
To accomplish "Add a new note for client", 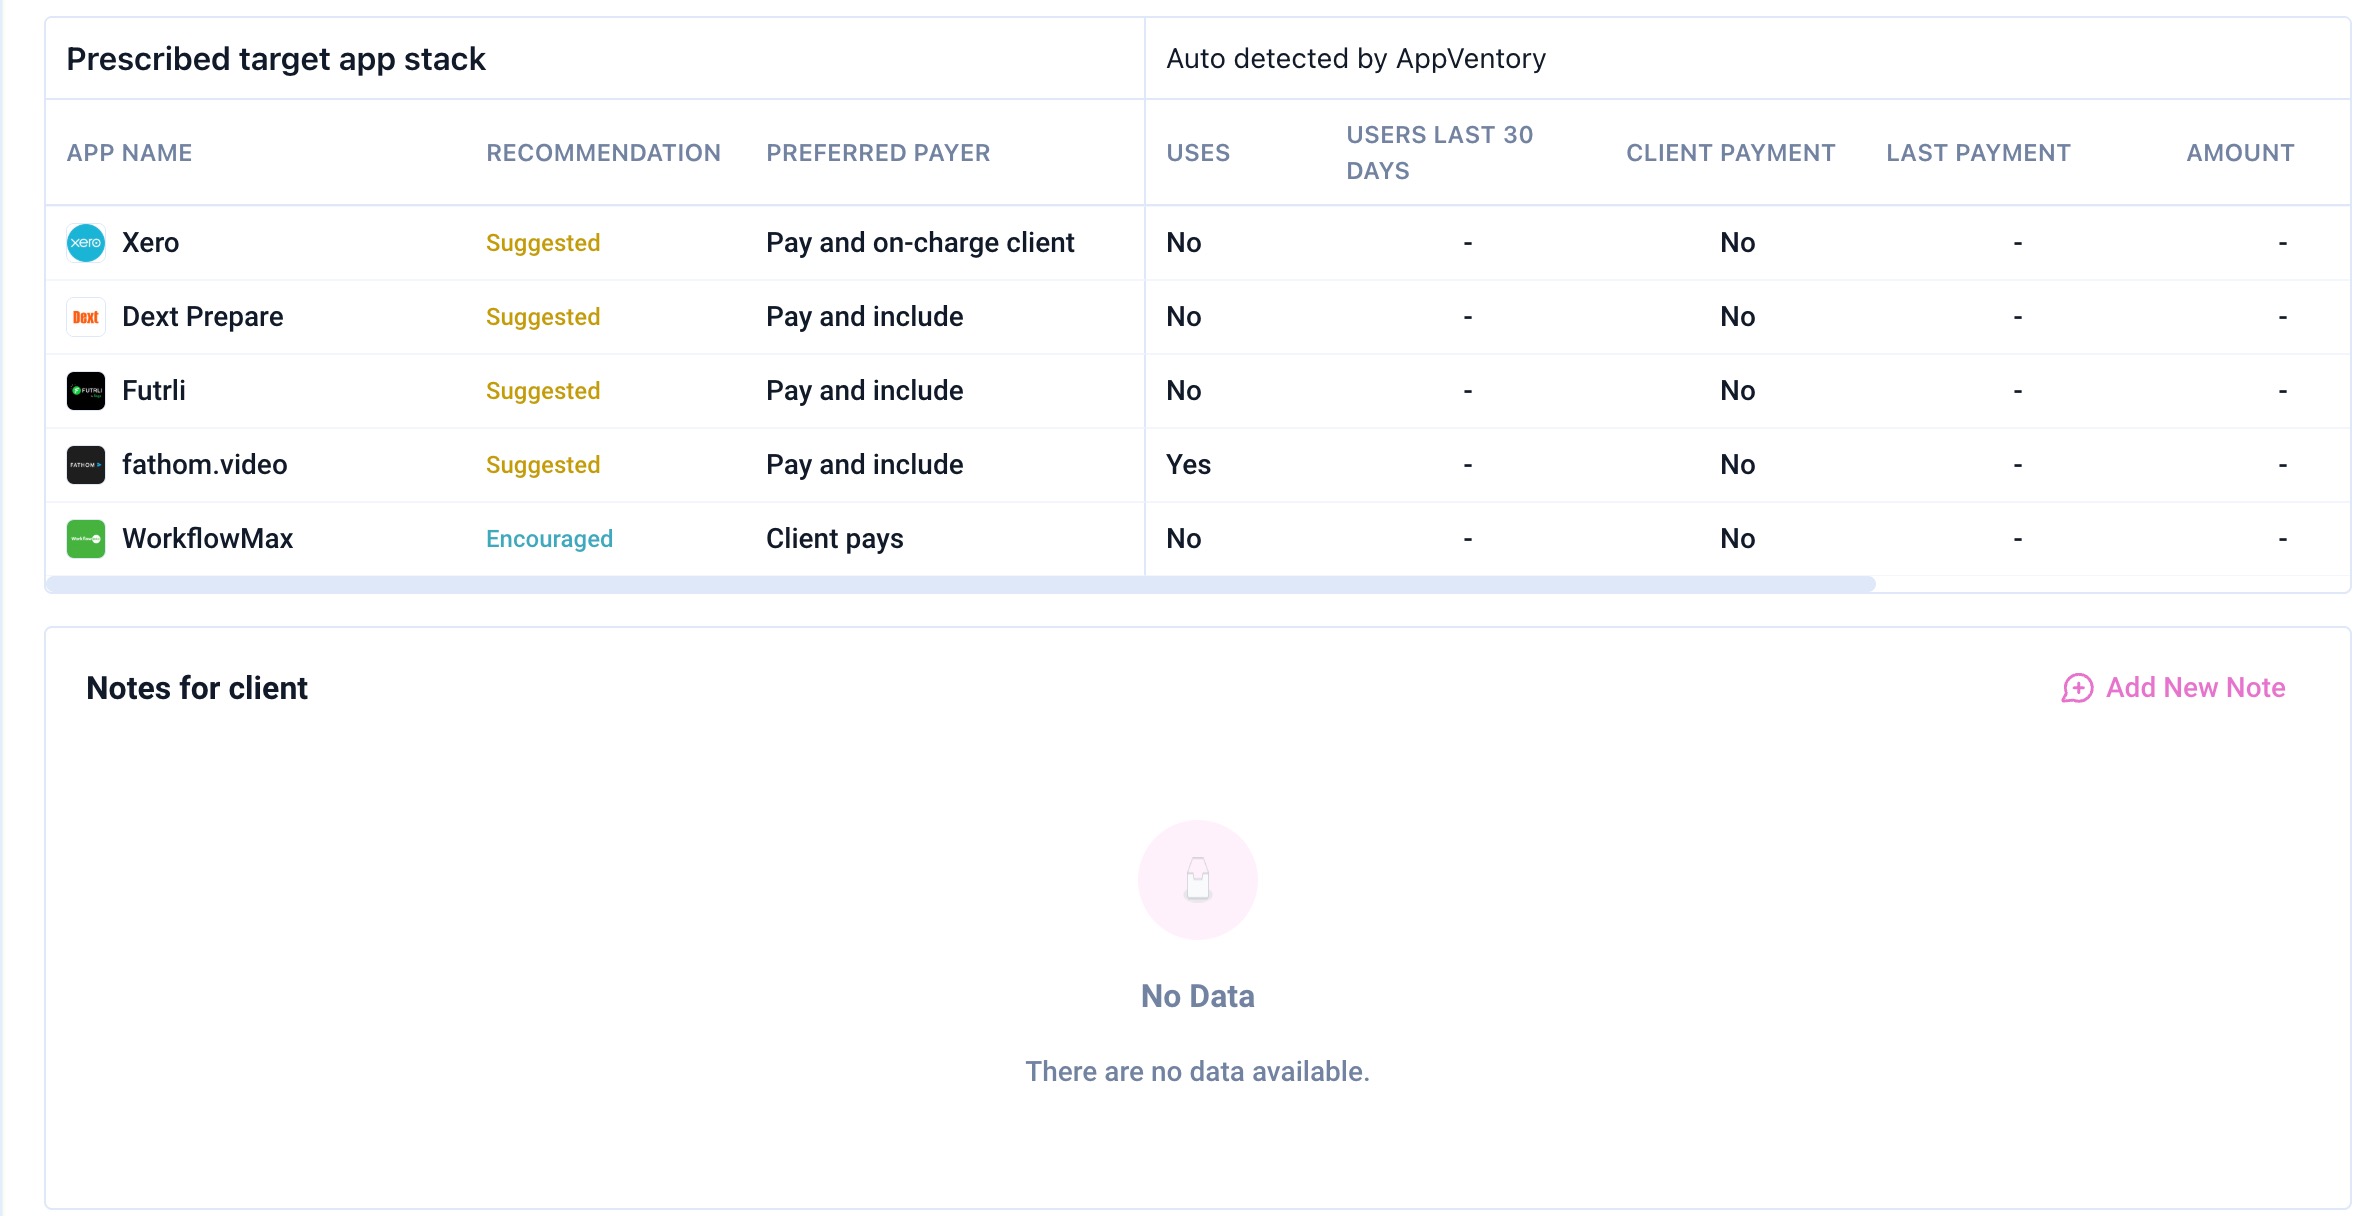I will click(x=2174, y=688).
